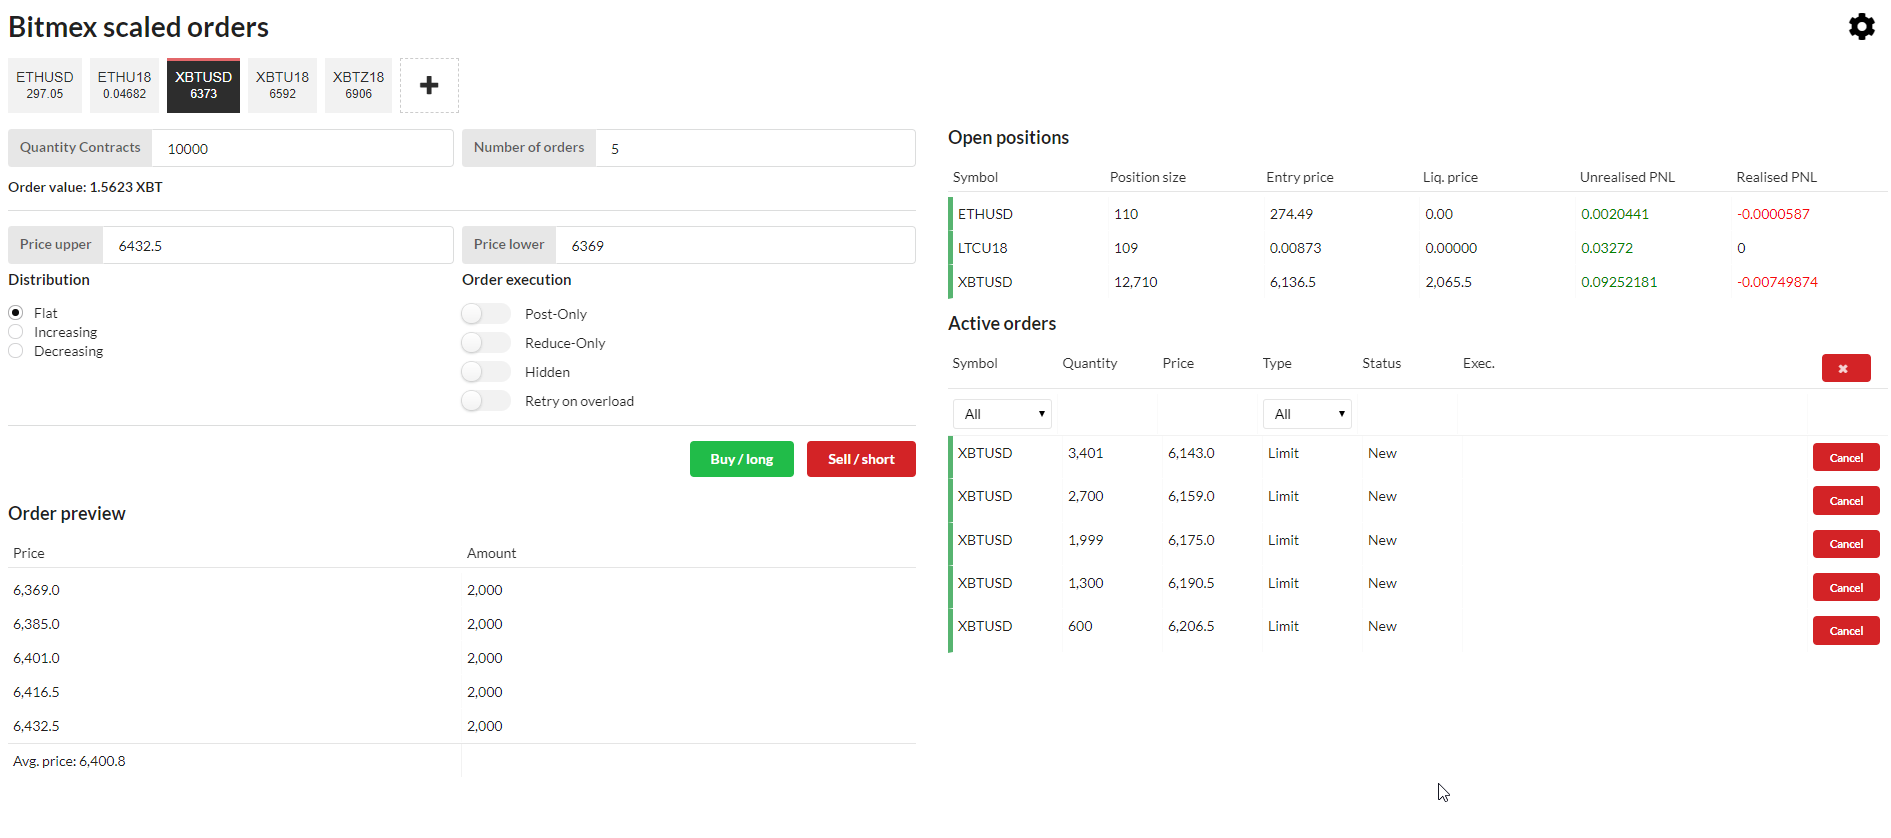
Task: Click Order value 1.5623 XBT text
Action: (x=85, y=187)
